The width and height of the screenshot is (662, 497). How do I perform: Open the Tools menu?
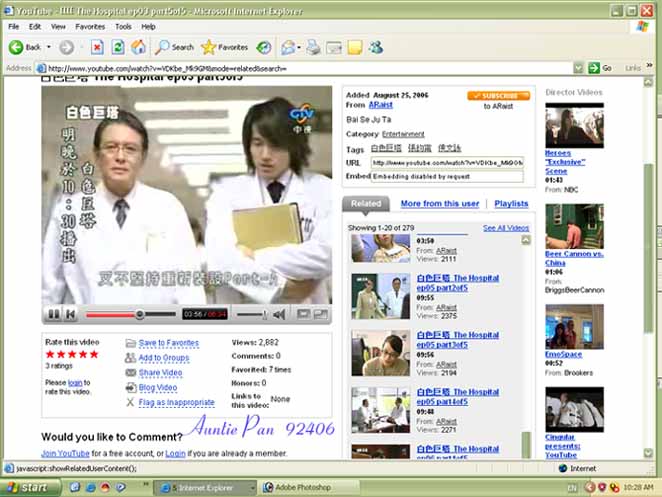click(x=123, y=27)
